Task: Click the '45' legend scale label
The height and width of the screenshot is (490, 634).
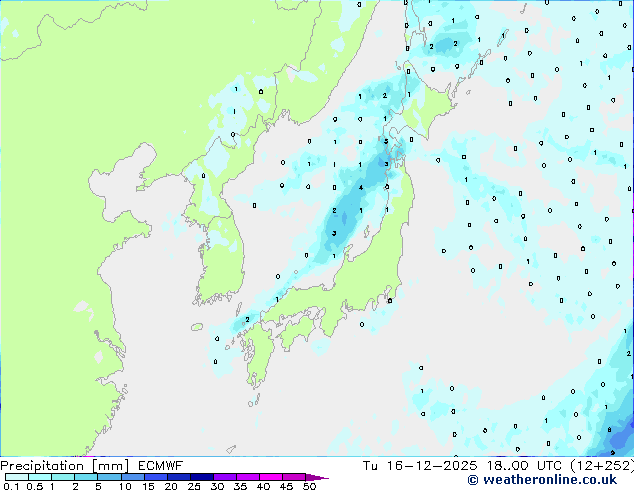Action: [x=286, y=486]
